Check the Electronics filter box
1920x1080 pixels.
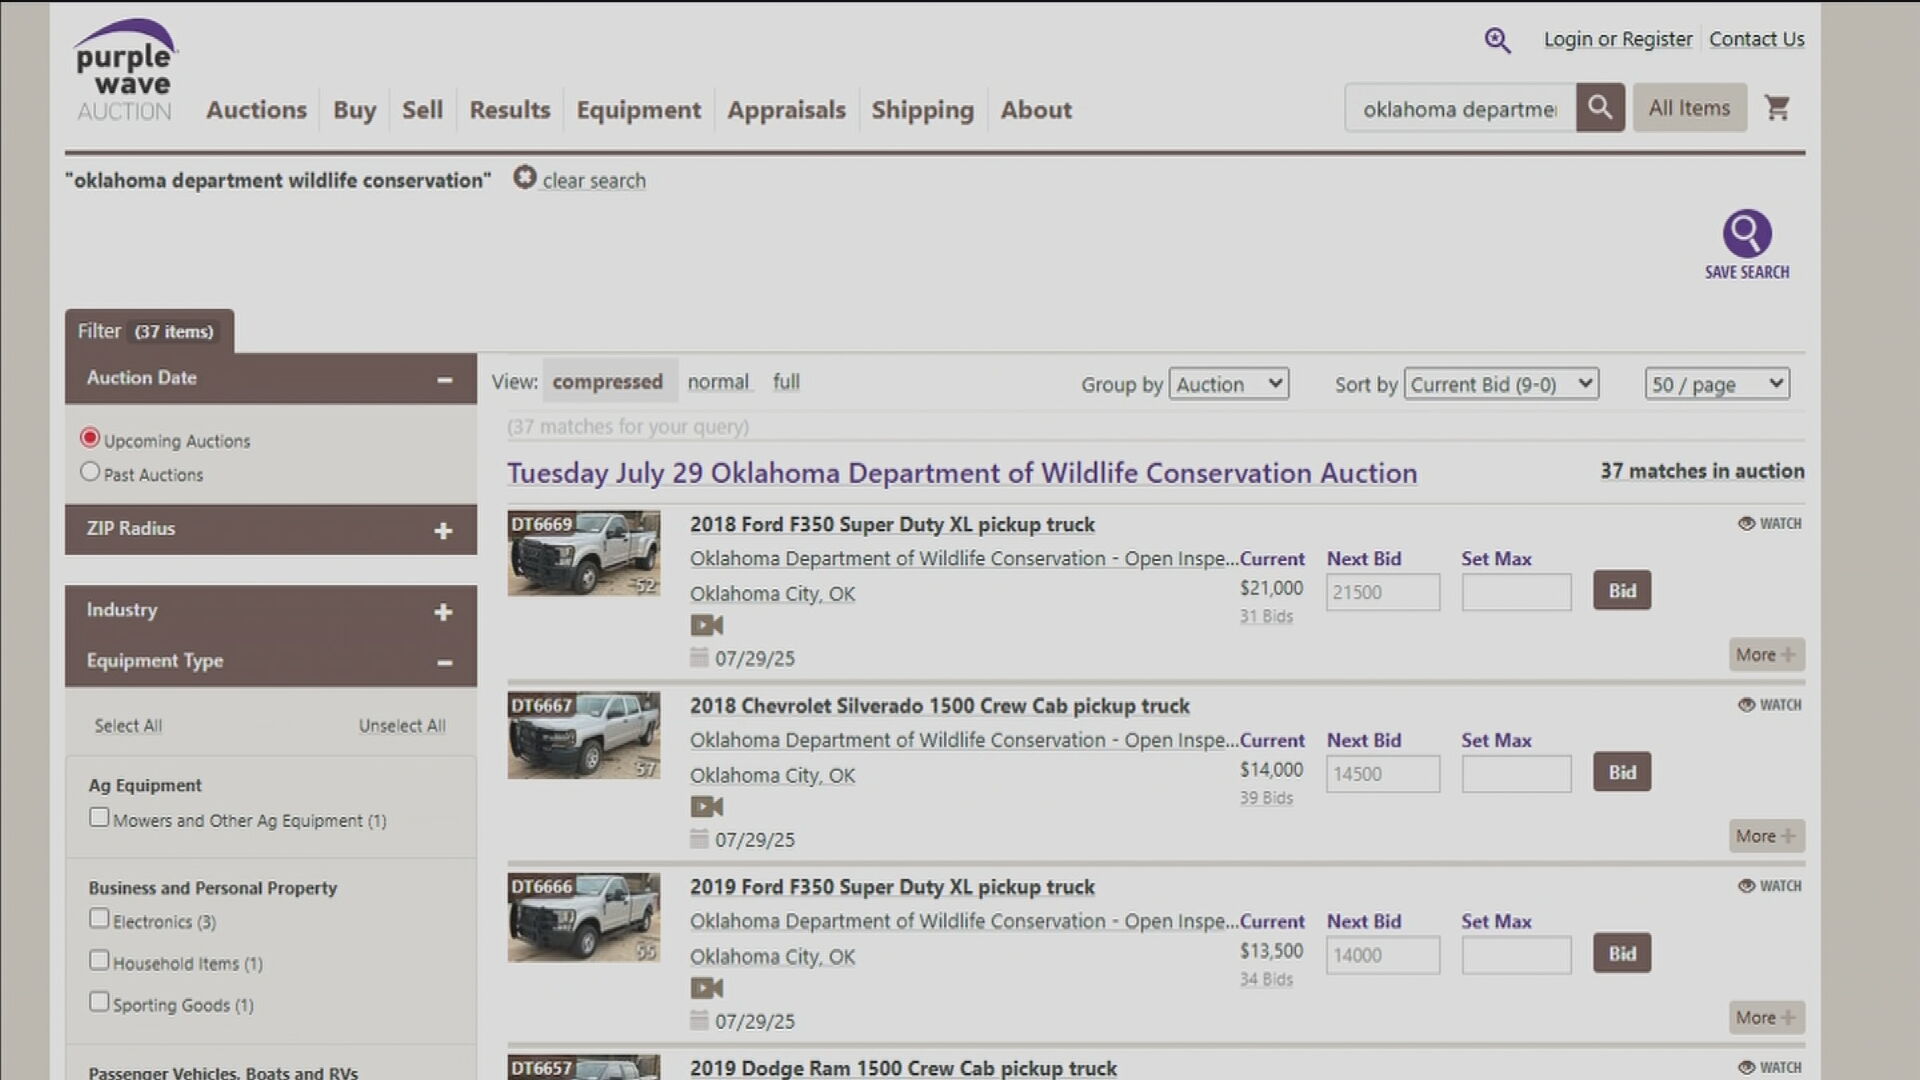99,919
